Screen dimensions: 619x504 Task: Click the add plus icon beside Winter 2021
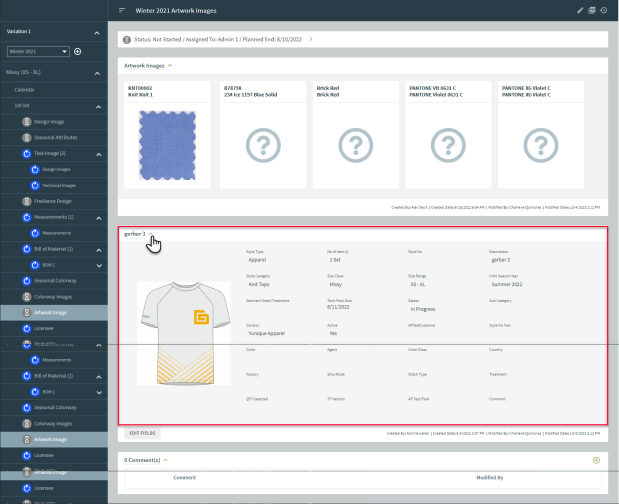[78, 51]
